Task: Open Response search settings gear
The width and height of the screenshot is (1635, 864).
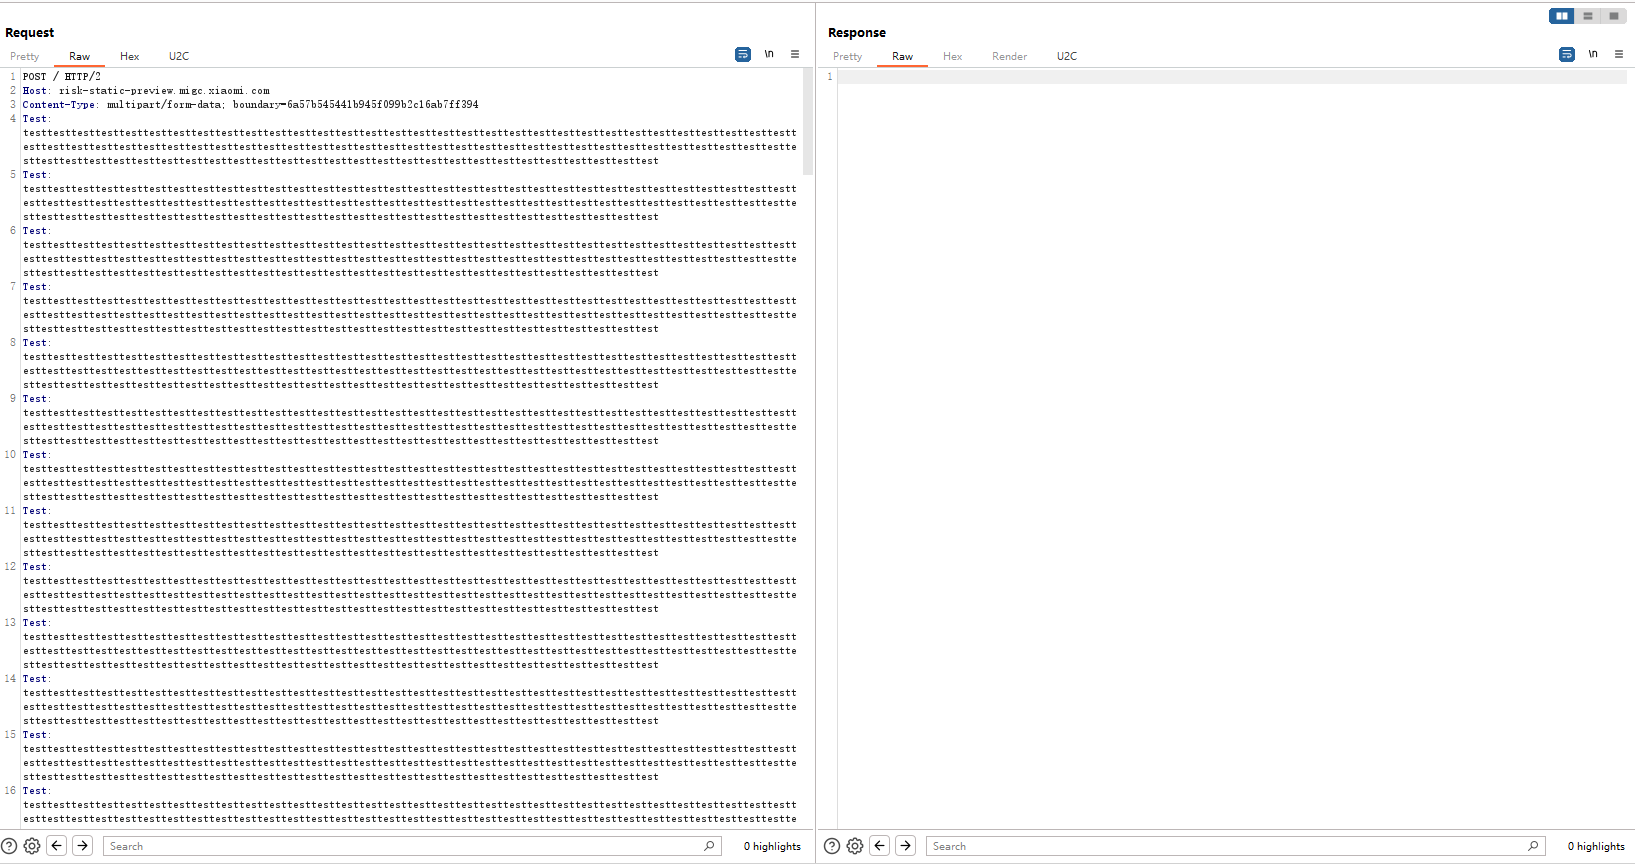Action: [855, 846]
